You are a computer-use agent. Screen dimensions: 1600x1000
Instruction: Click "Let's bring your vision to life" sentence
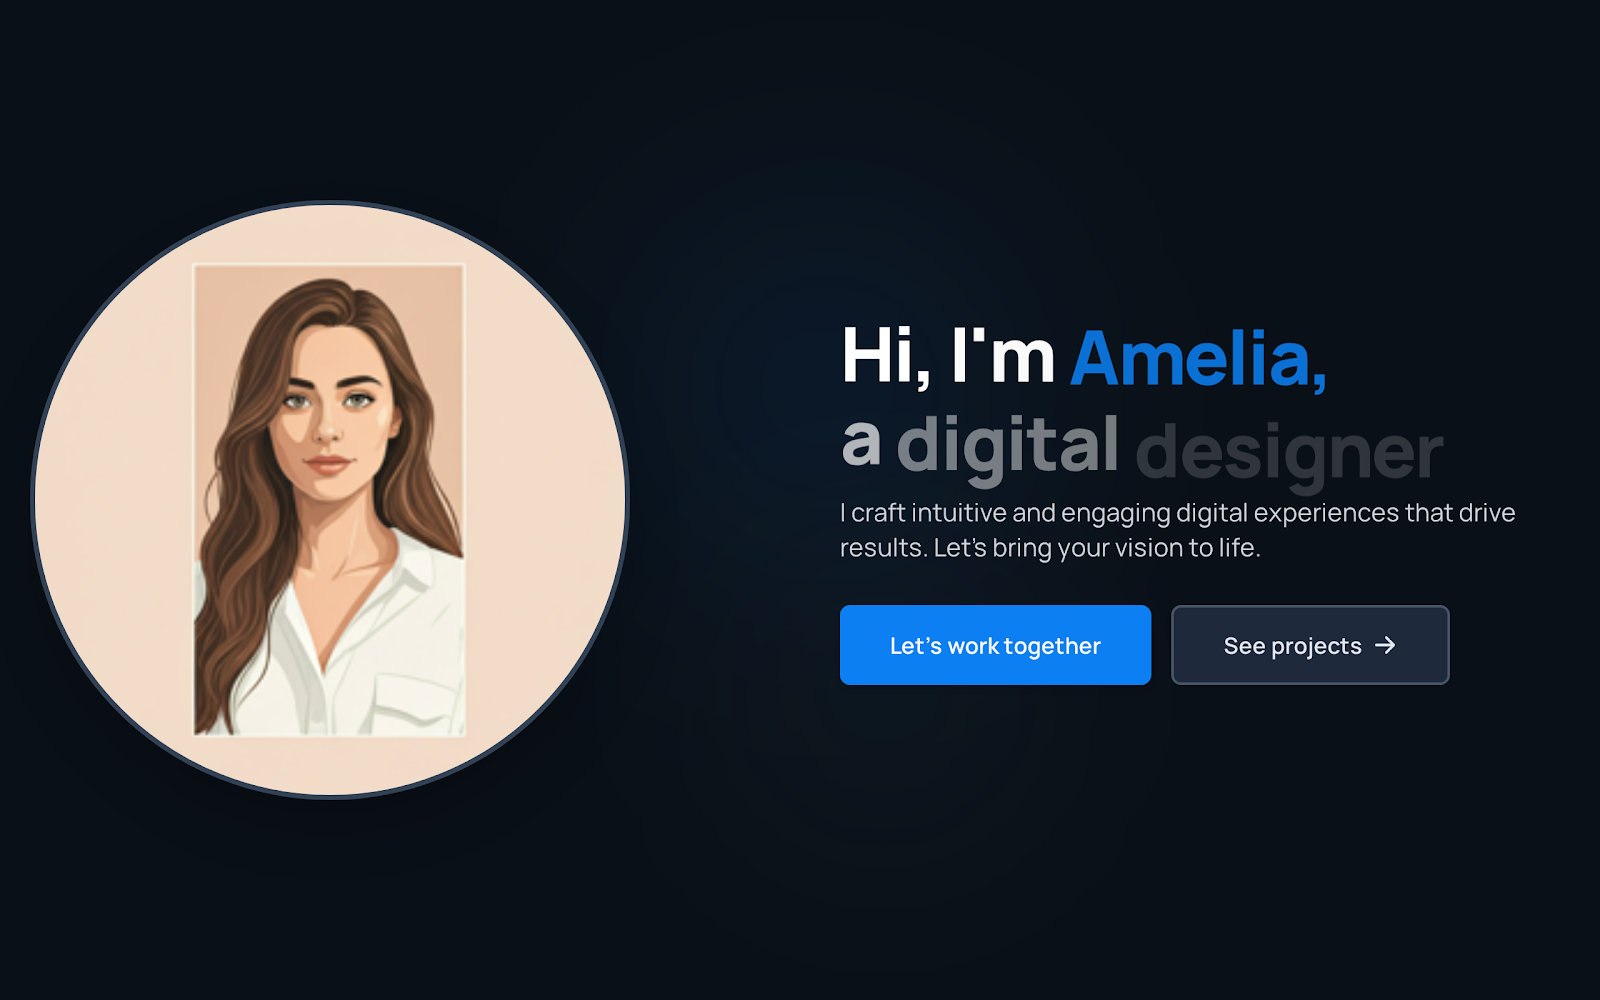click(1097, 548)
